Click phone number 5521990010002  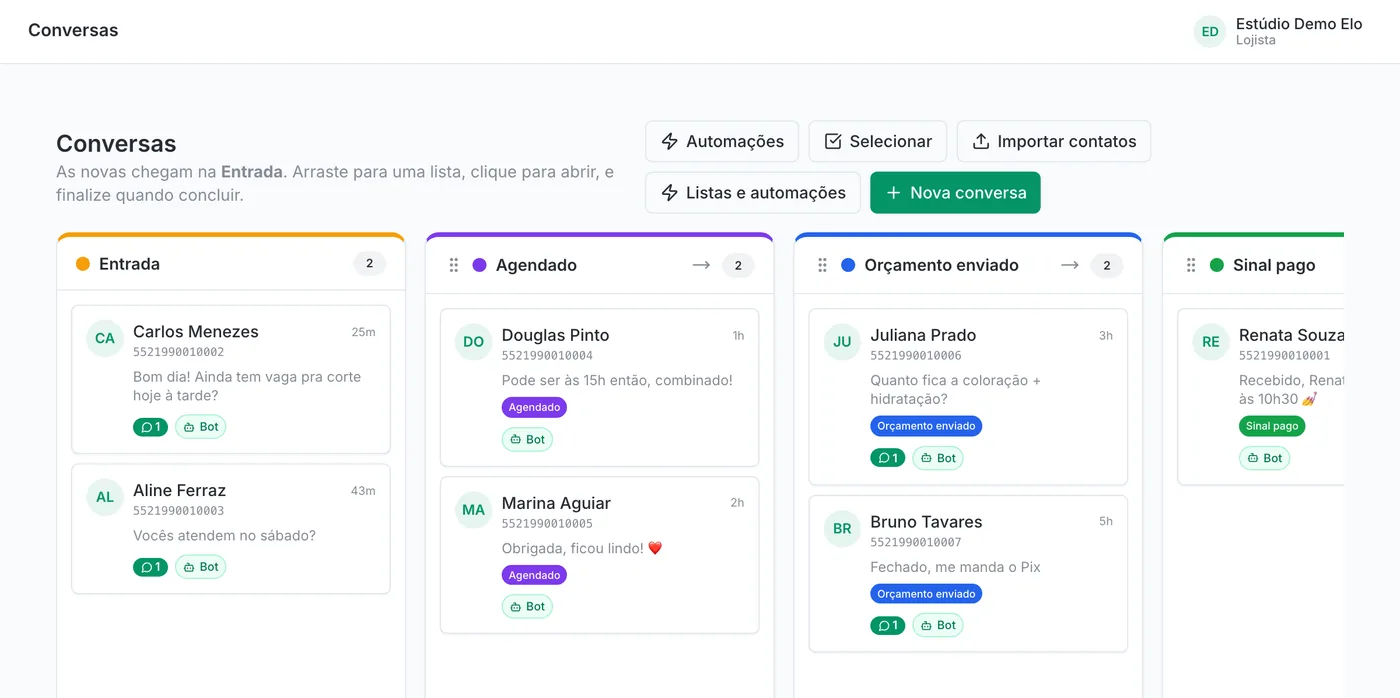[x=178, y=352]
